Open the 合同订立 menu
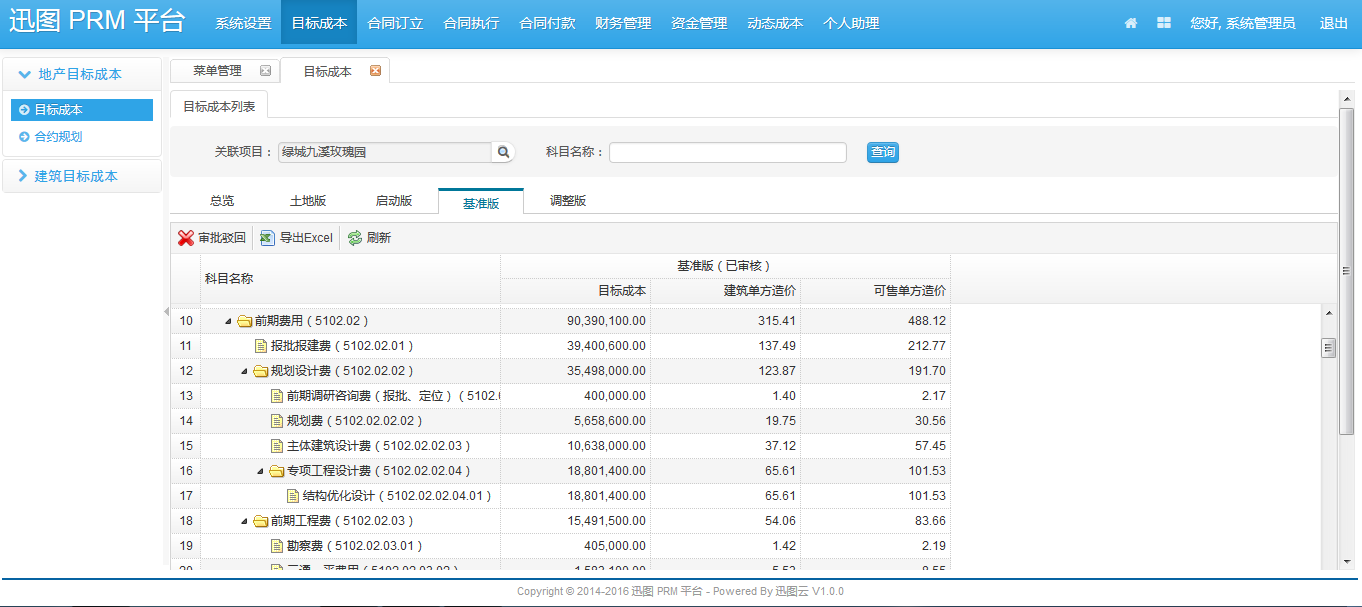 coord(395,23)
